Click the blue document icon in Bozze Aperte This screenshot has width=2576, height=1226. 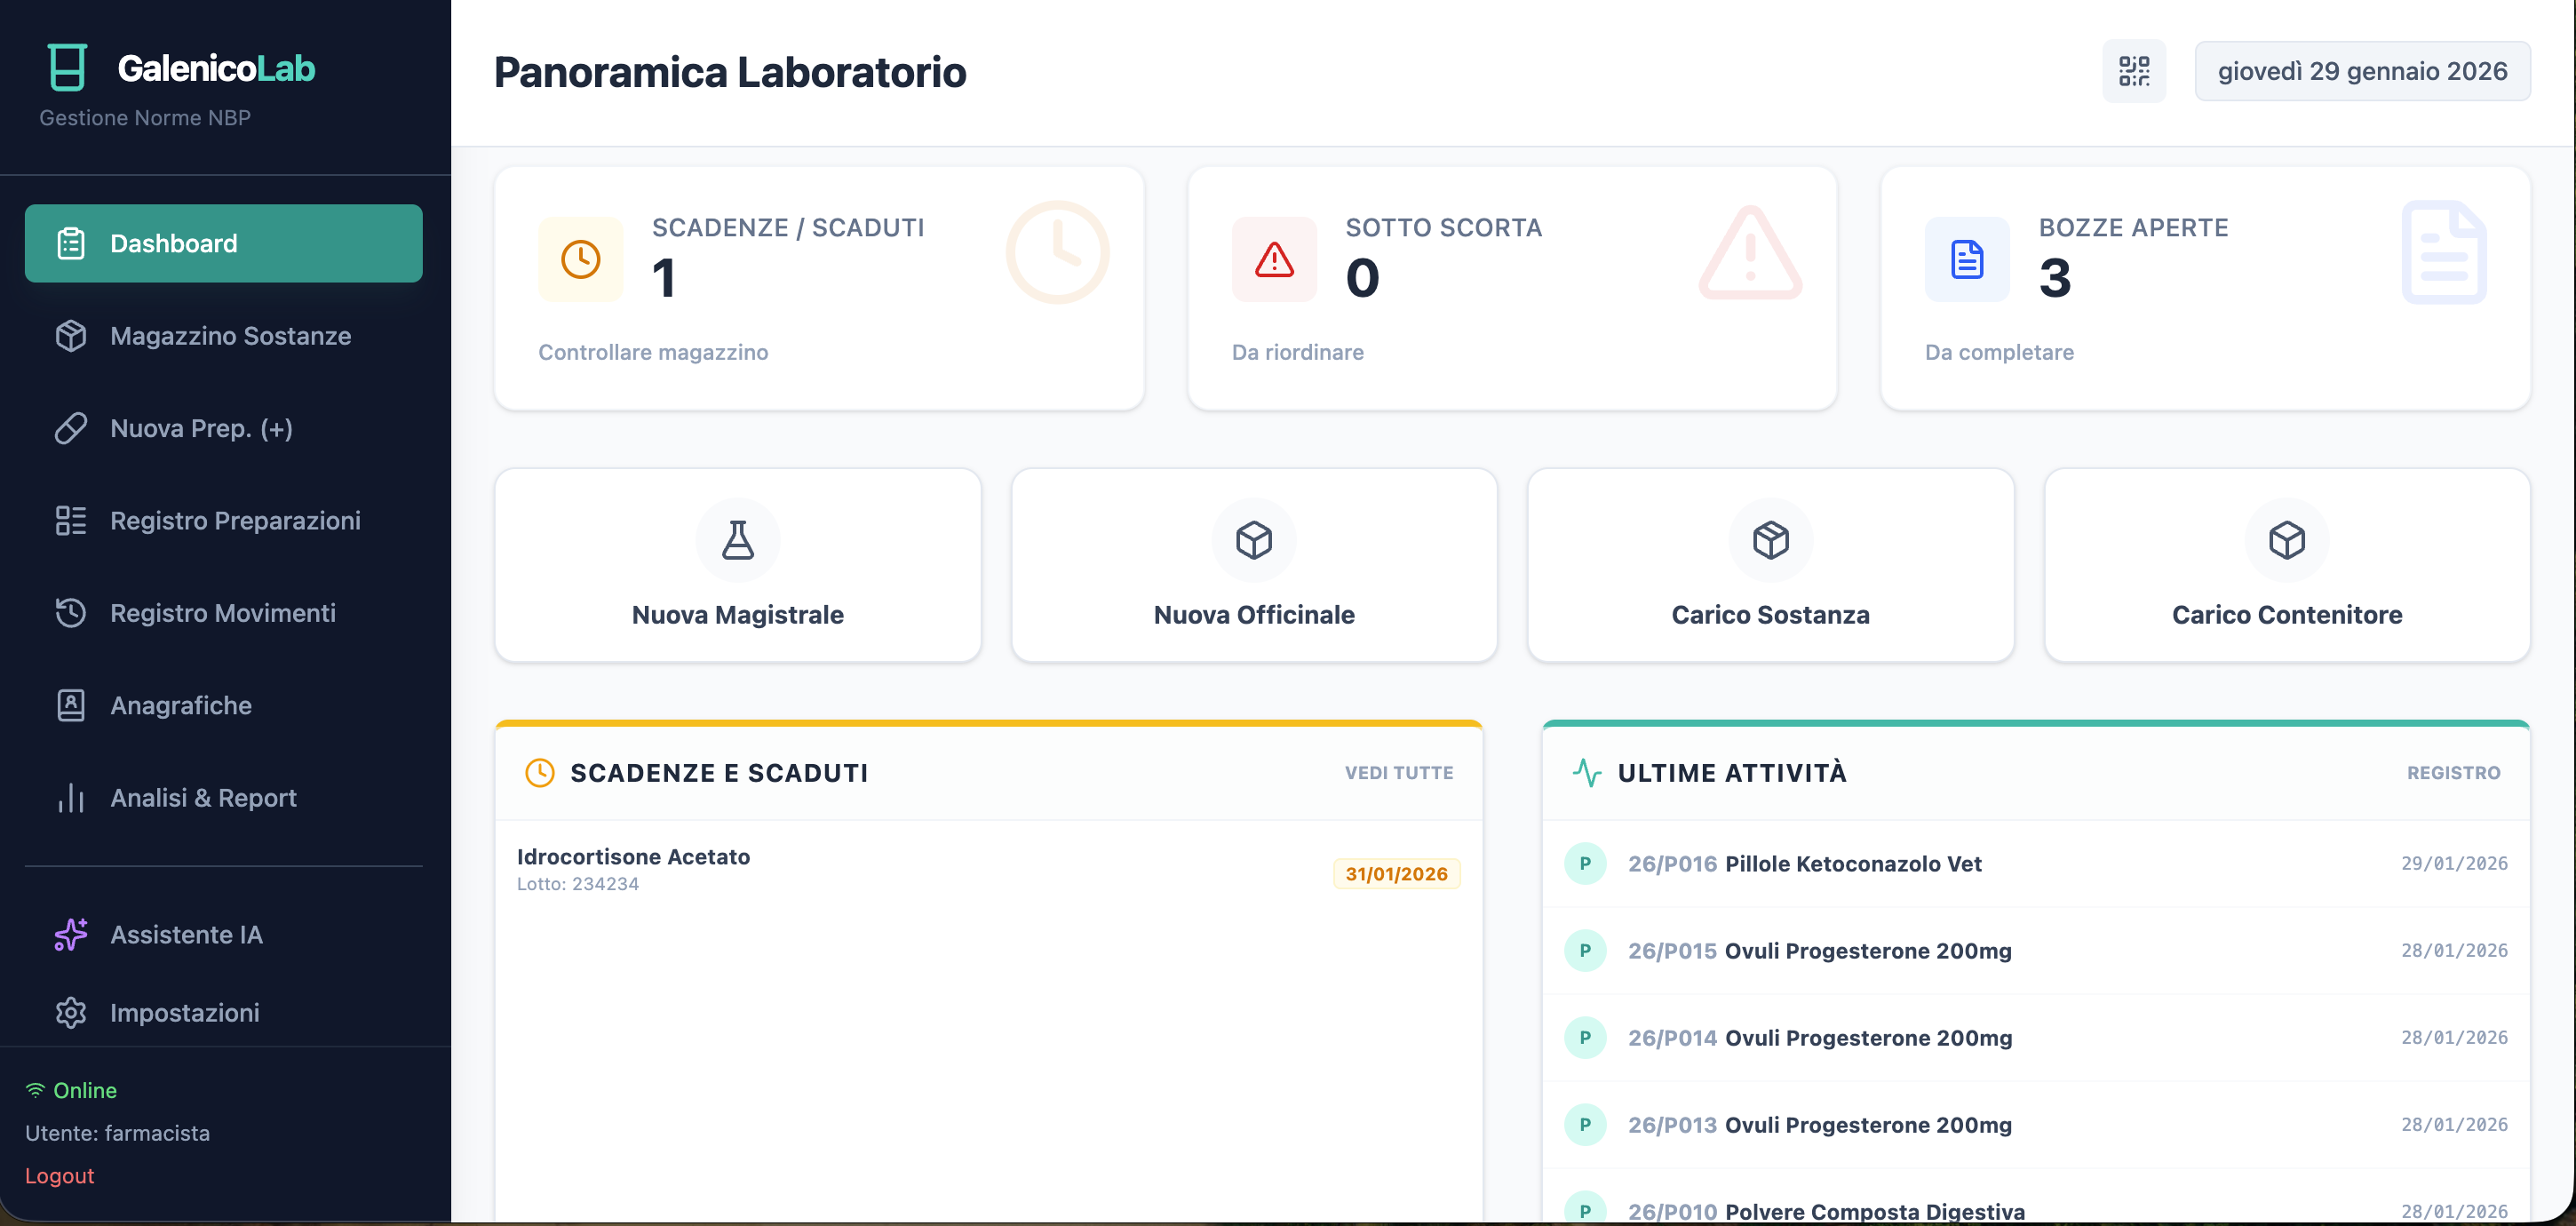tap(1966, 259)
